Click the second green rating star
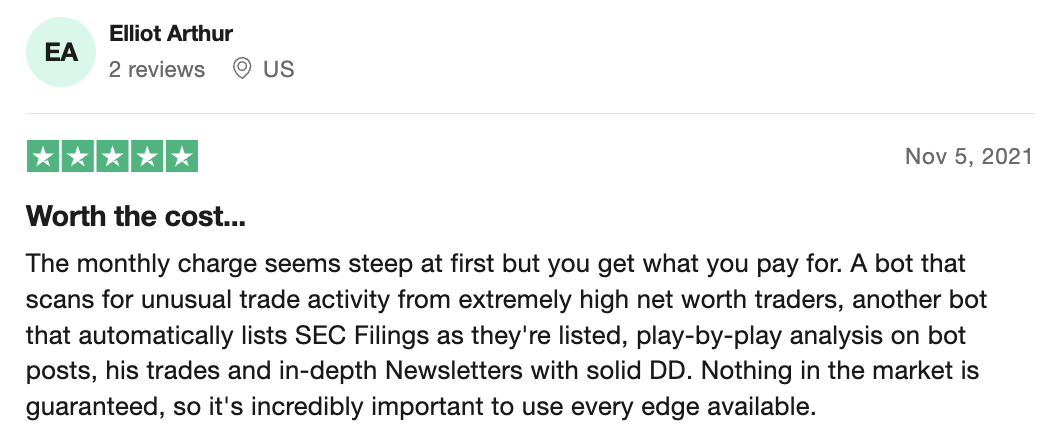This screenshot has height=444, width=1050. pyautogui.click(x=78, y=157)
